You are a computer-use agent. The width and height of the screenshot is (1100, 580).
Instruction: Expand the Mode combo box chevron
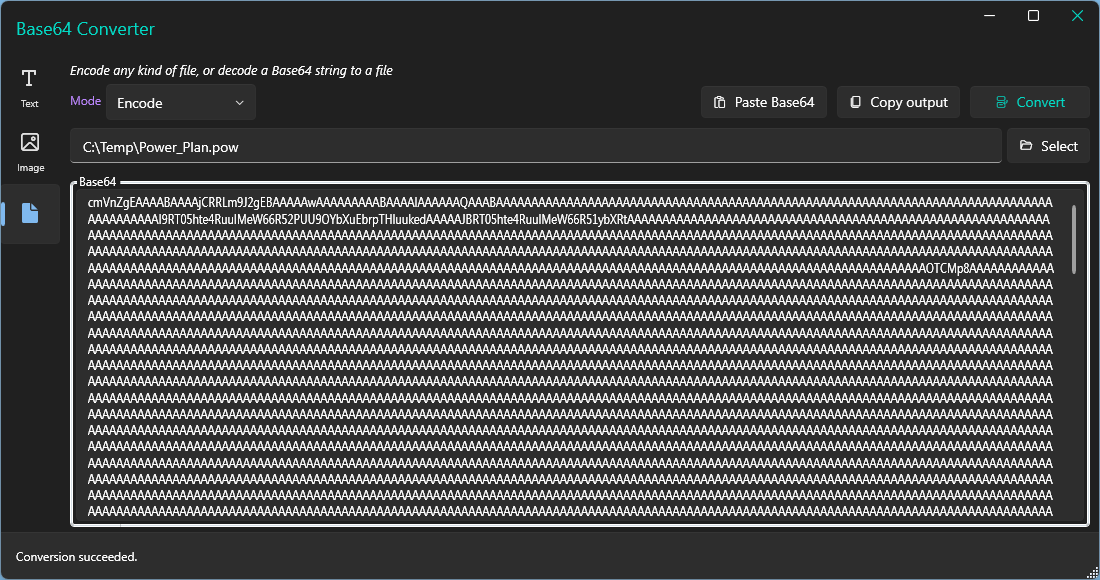(x=240, y=102)
